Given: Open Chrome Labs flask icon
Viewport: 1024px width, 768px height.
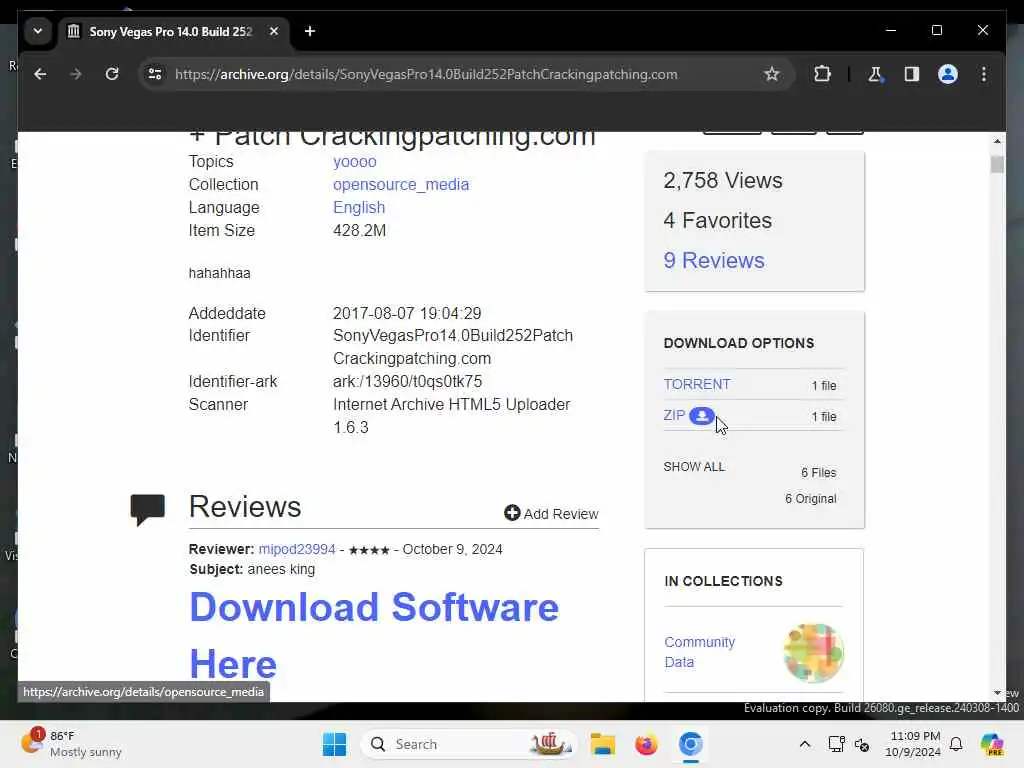Looking at the screenshot, I should pyautogui.click(x=875, y=74).
